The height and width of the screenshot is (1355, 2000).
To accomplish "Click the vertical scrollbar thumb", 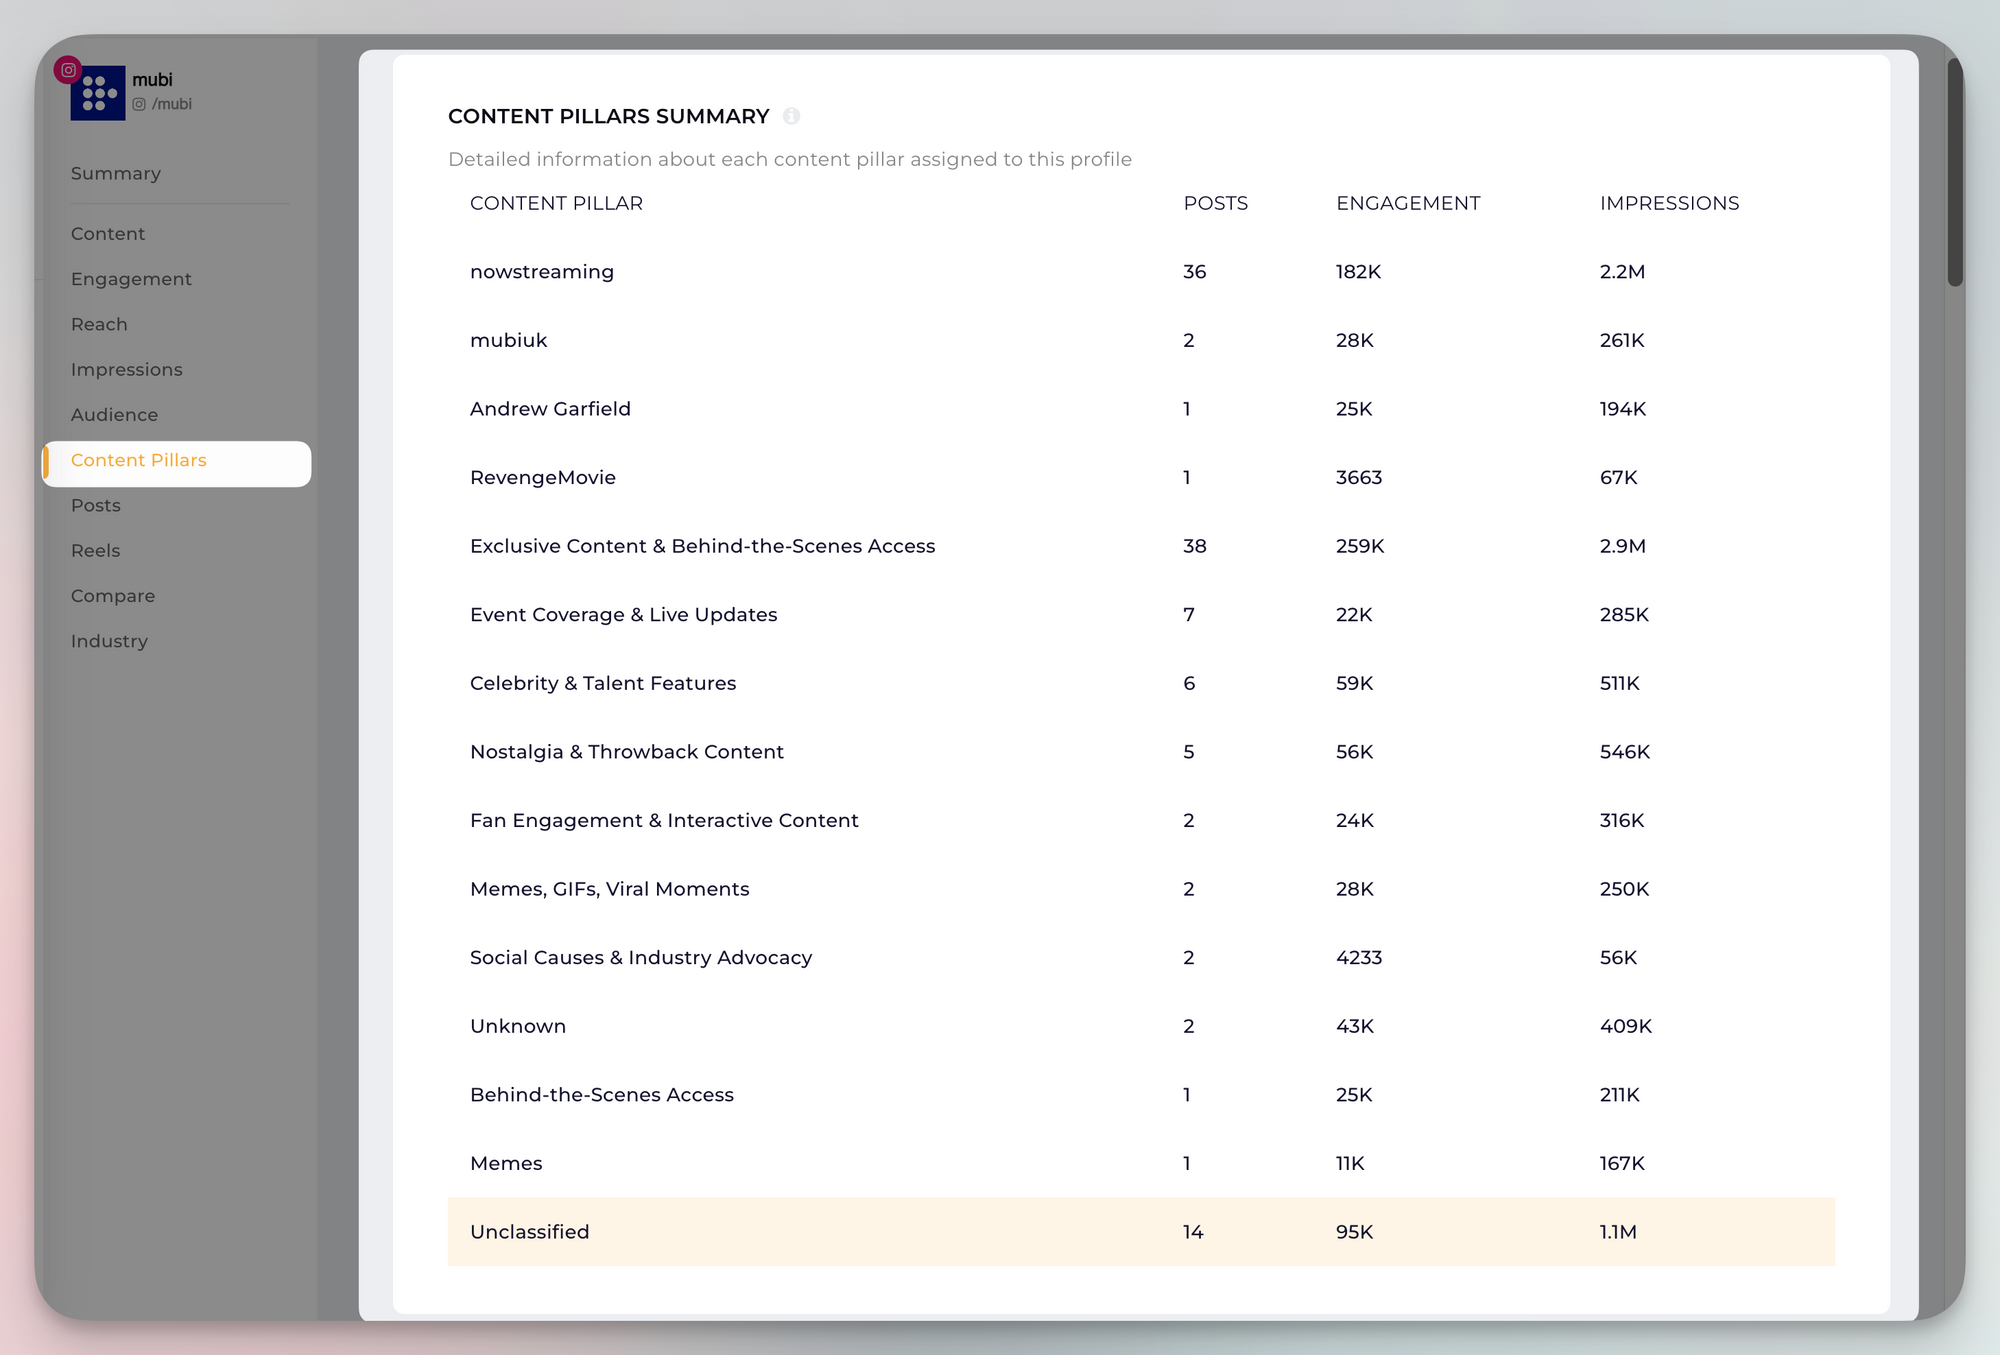I will point(1955,172).
